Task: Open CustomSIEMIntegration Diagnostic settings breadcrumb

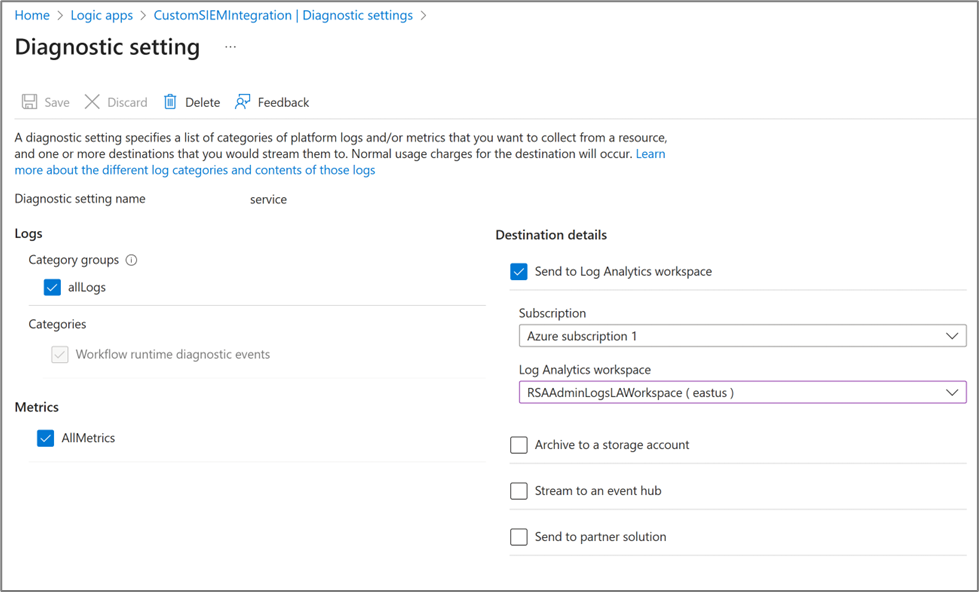Action: 283,15
